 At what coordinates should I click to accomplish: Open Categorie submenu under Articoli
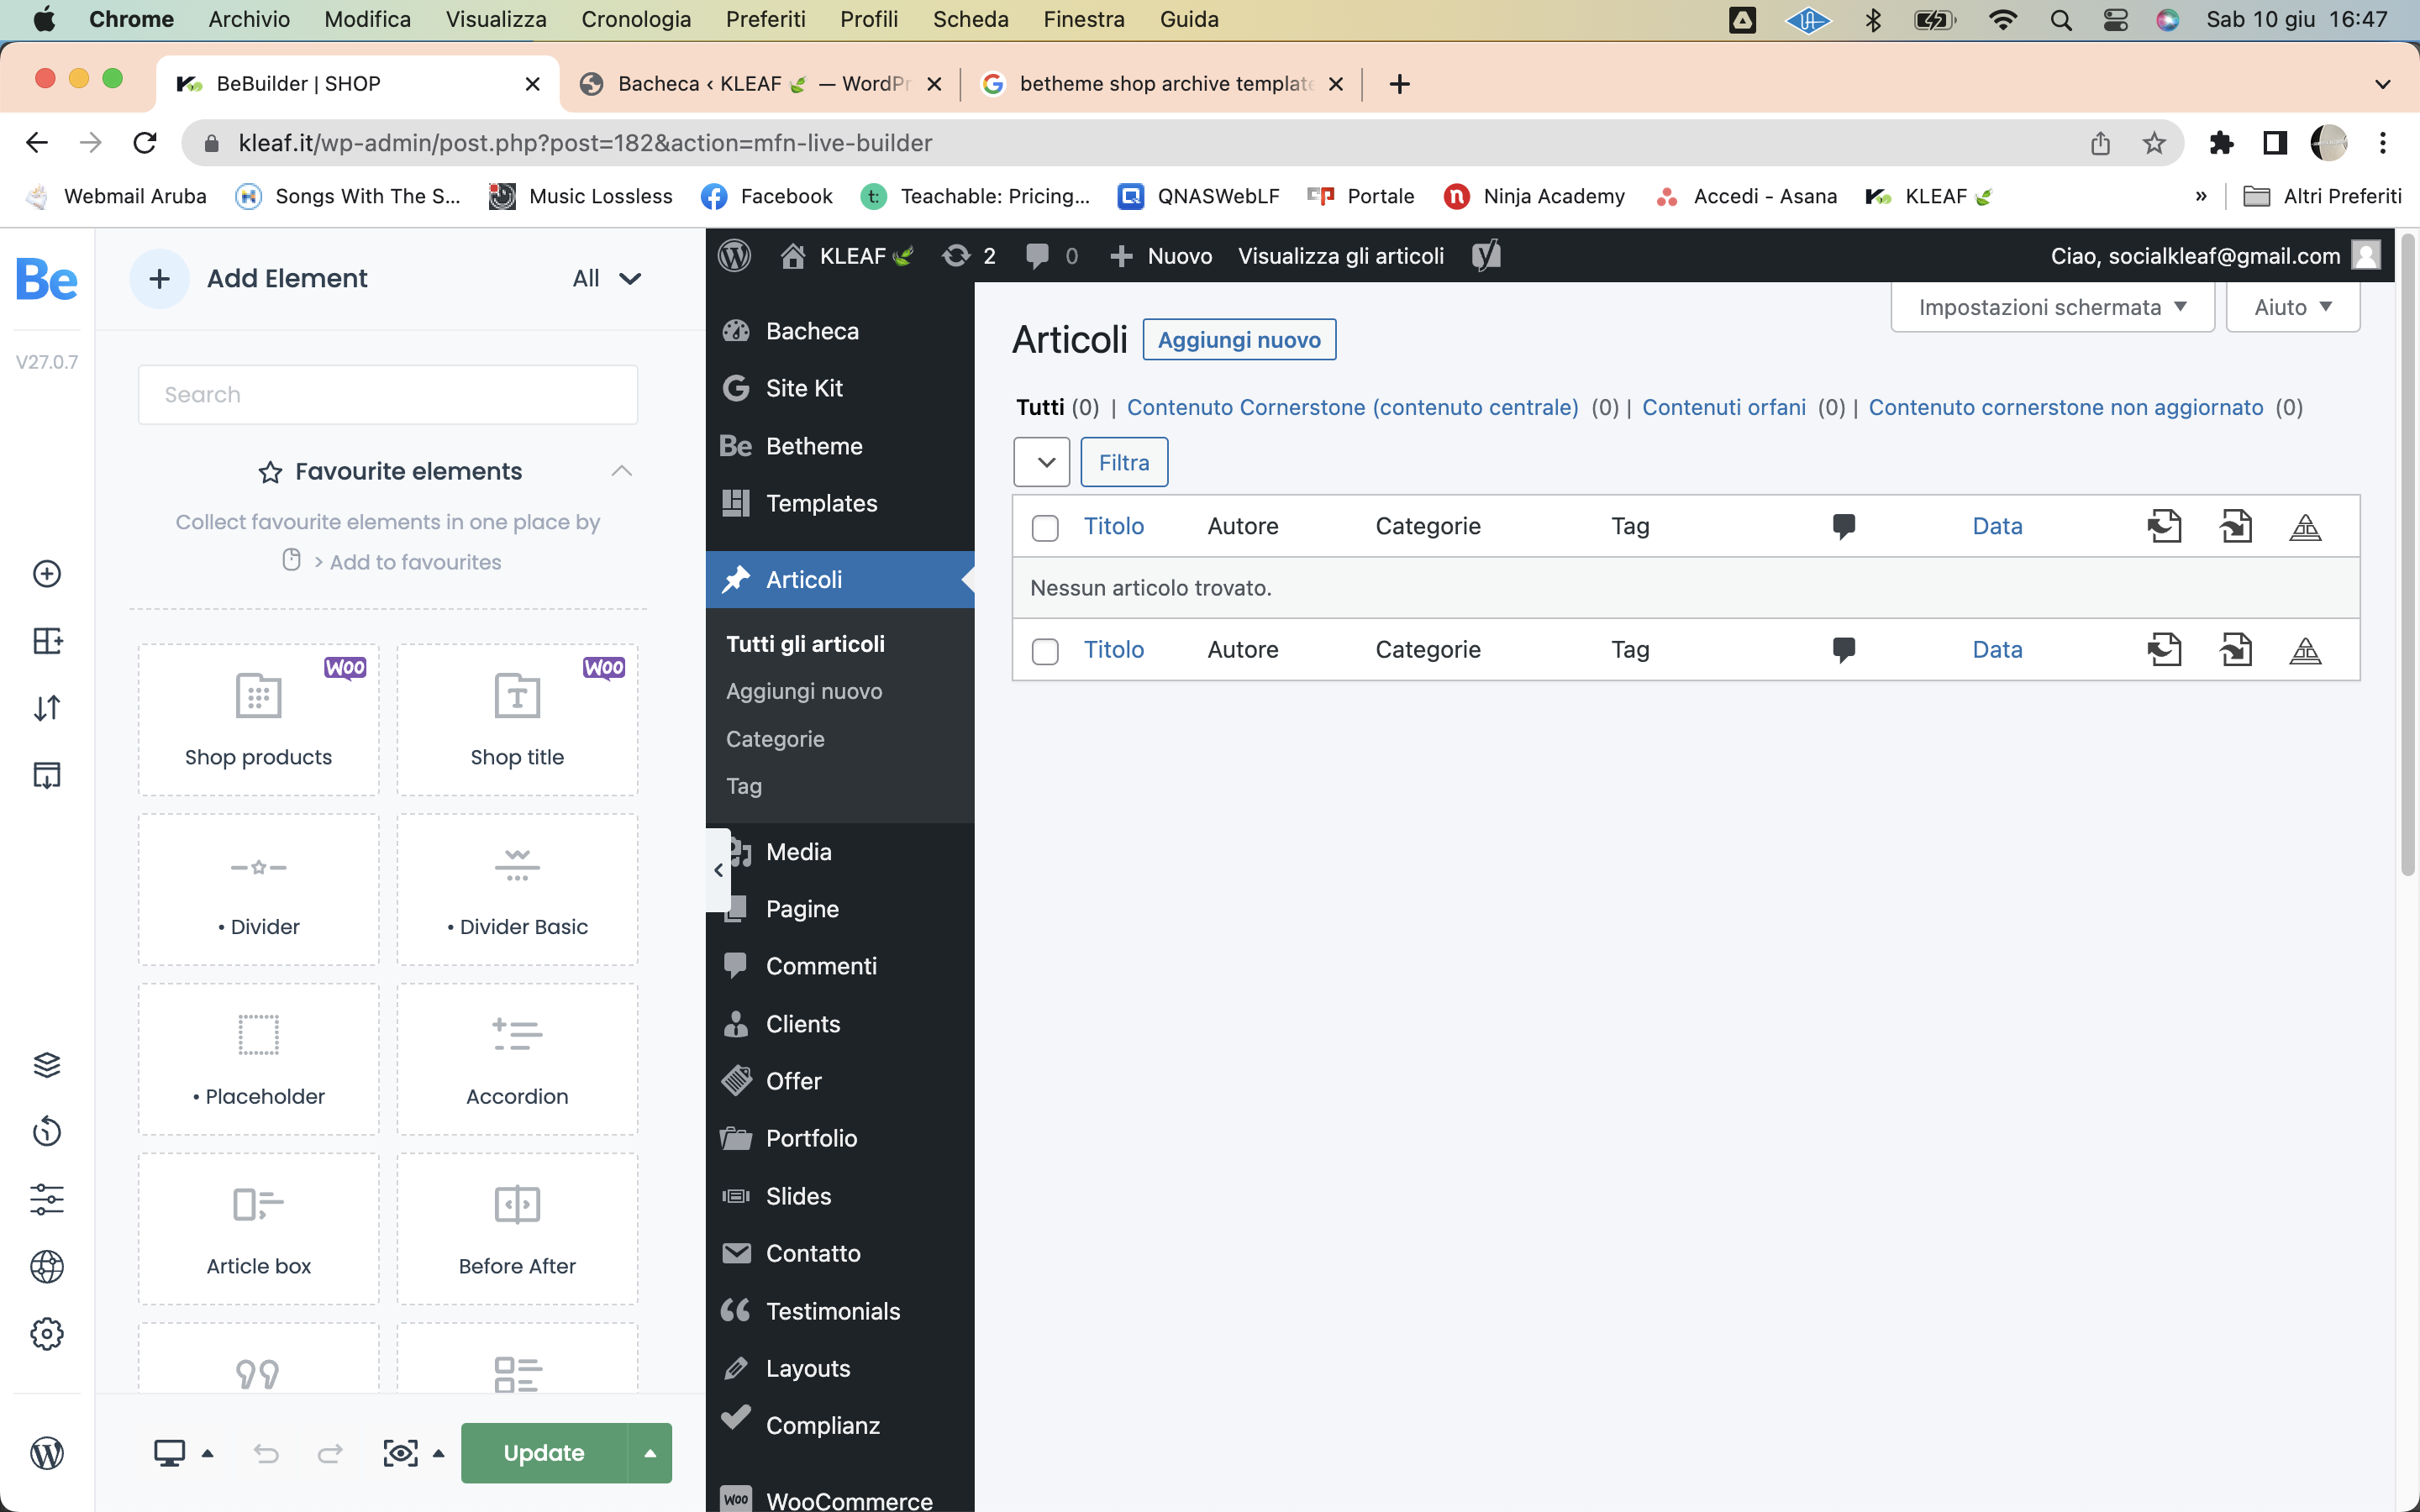pos(775,739)
